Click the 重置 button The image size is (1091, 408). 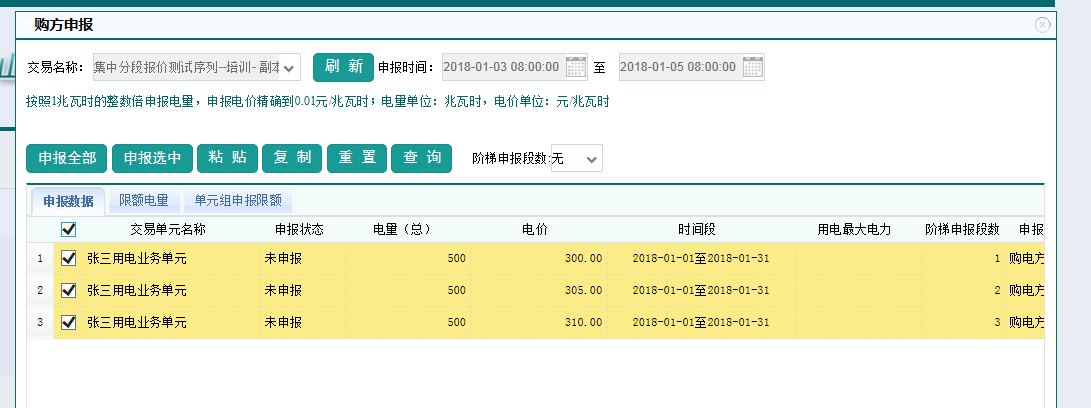(357, 158)
